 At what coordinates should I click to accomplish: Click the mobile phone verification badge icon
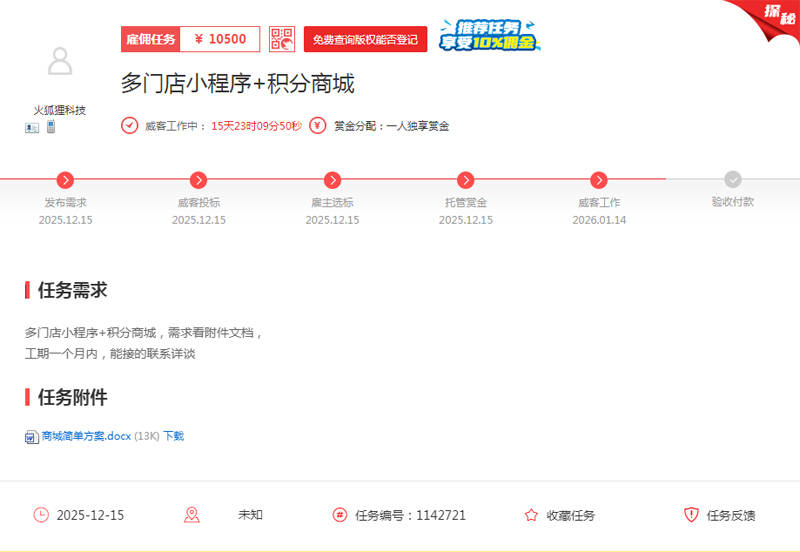[50, 127]
